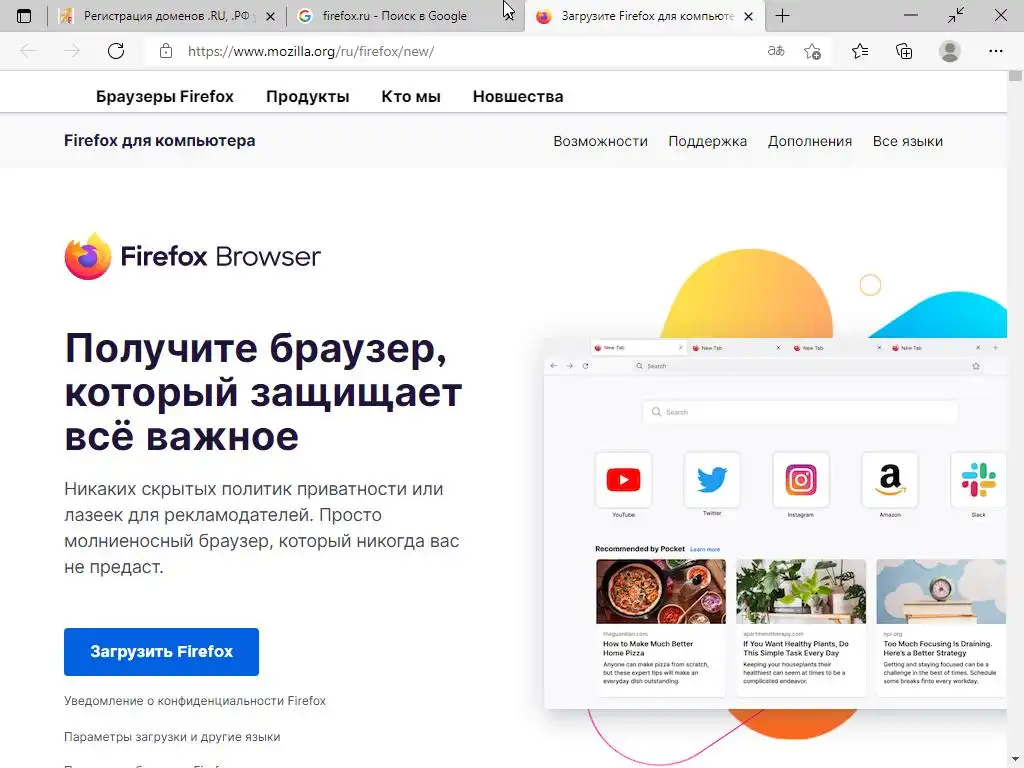1024x768 pixels.
Task: Click the Twitter tile in the preview
Action: pos(712,480)
